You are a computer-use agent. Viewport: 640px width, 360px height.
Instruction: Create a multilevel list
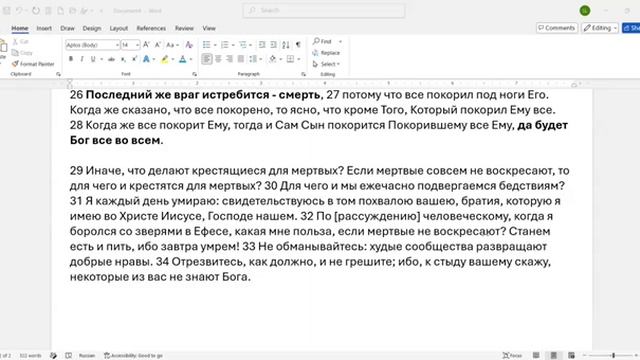(243, 44)
